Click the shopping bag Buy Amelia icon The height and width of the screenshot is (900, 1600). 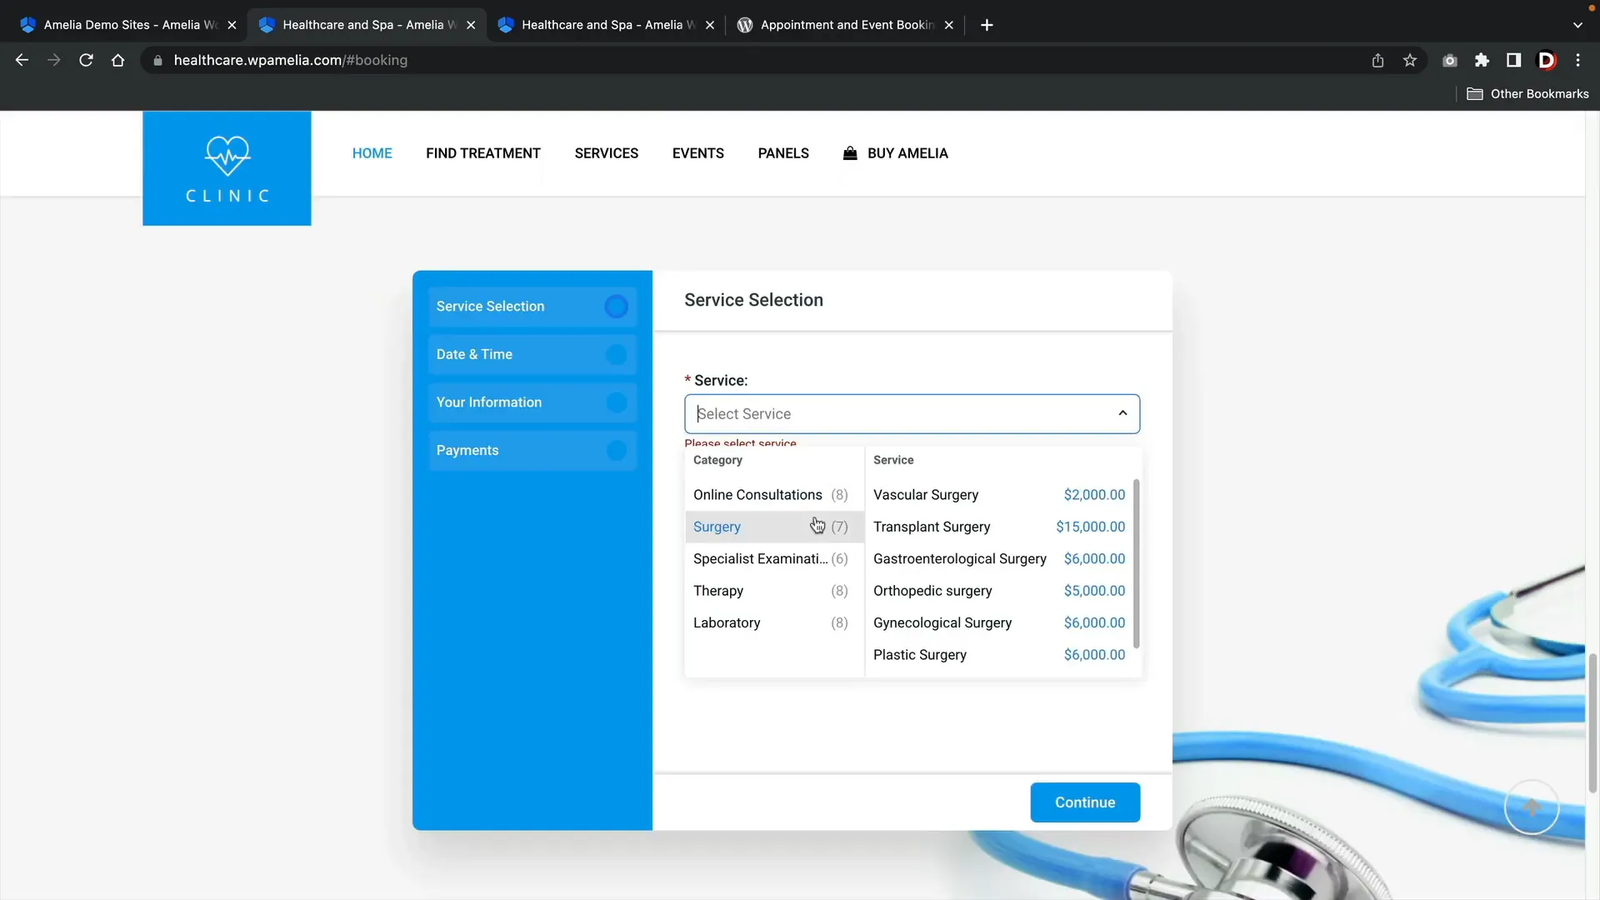[x=850, y=153]
